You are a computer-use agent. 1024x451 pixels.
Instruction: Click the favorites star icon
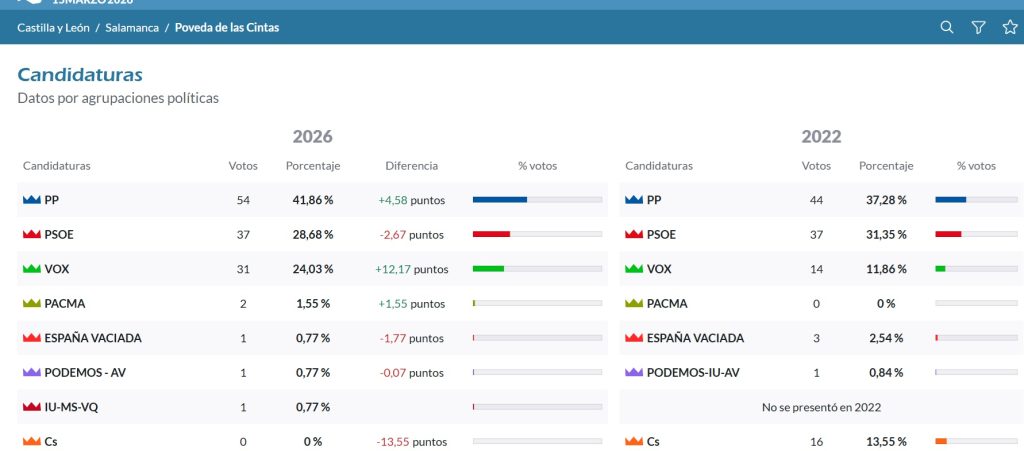(1010, 27)
